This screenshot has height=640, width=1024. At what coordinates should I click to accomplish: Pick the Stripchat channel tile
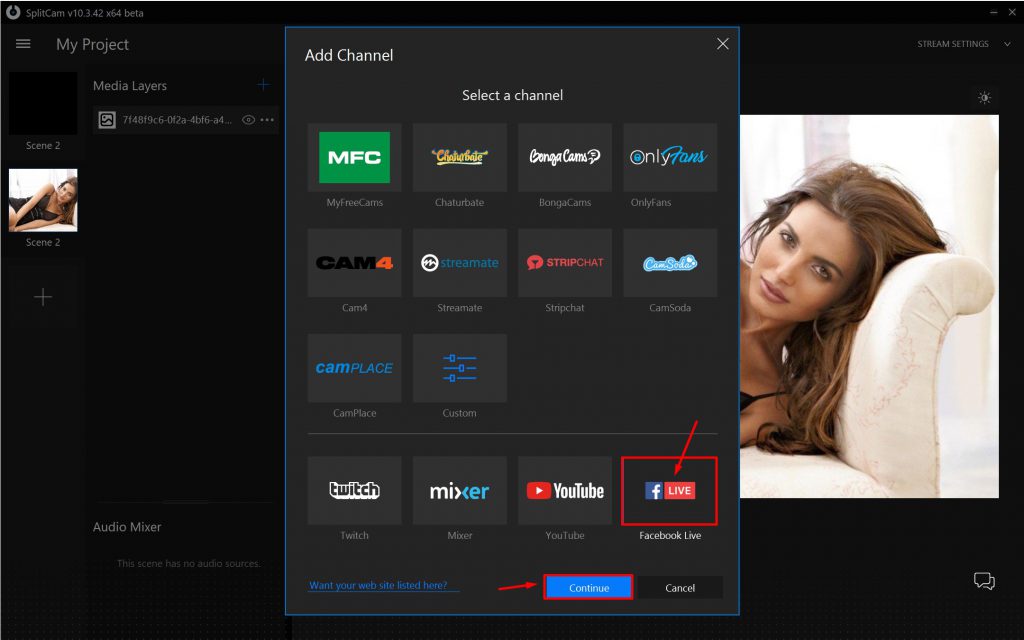click(x=565, y=263)
